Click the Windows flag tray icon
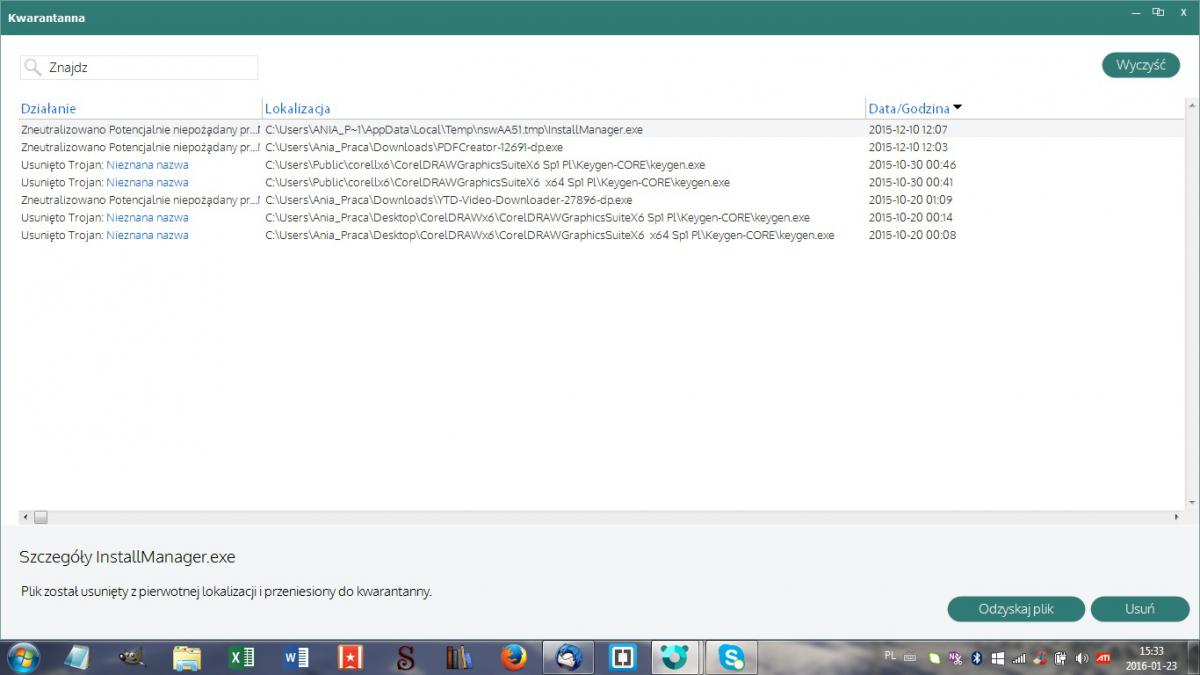Image resolution: width=1200 pixels, height=675 pixels. tap(998, 658)
